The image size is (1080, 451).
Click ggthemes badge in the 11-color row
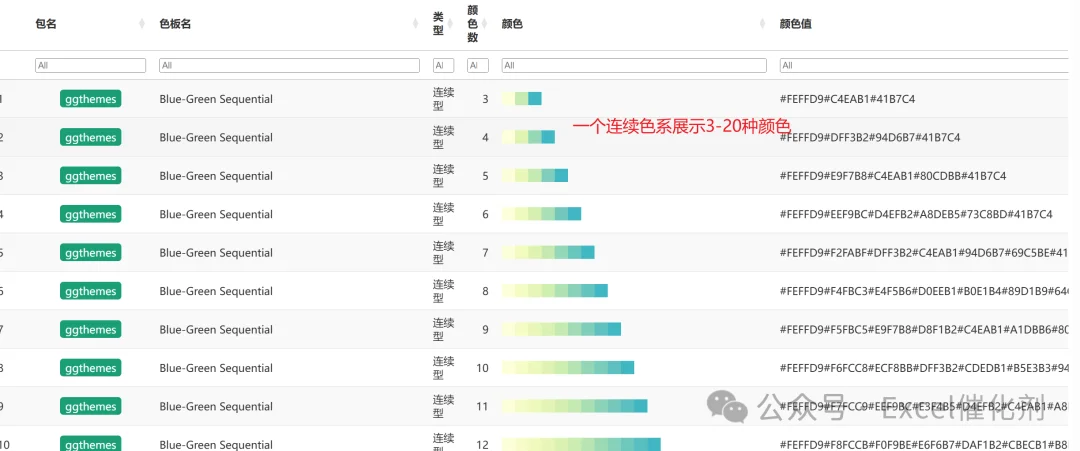(90, 407)
